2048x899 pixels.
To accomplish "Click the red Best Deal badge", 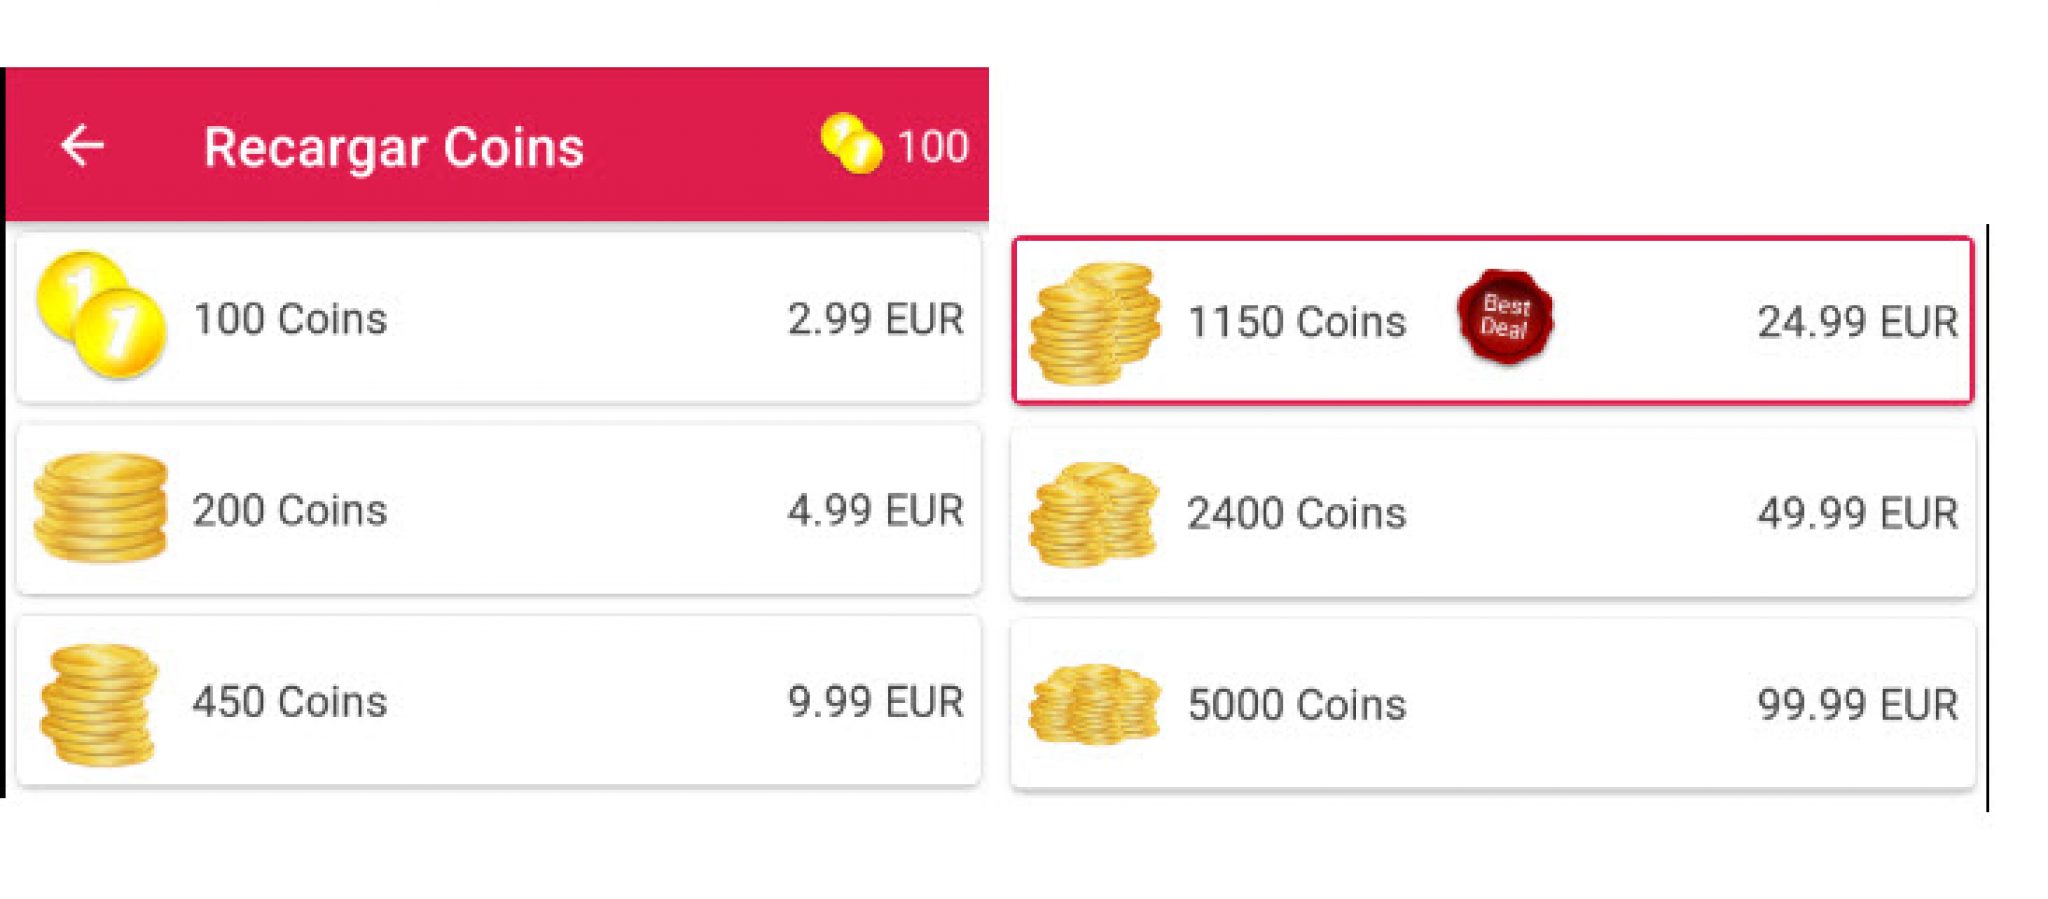I will (1502, 318).
